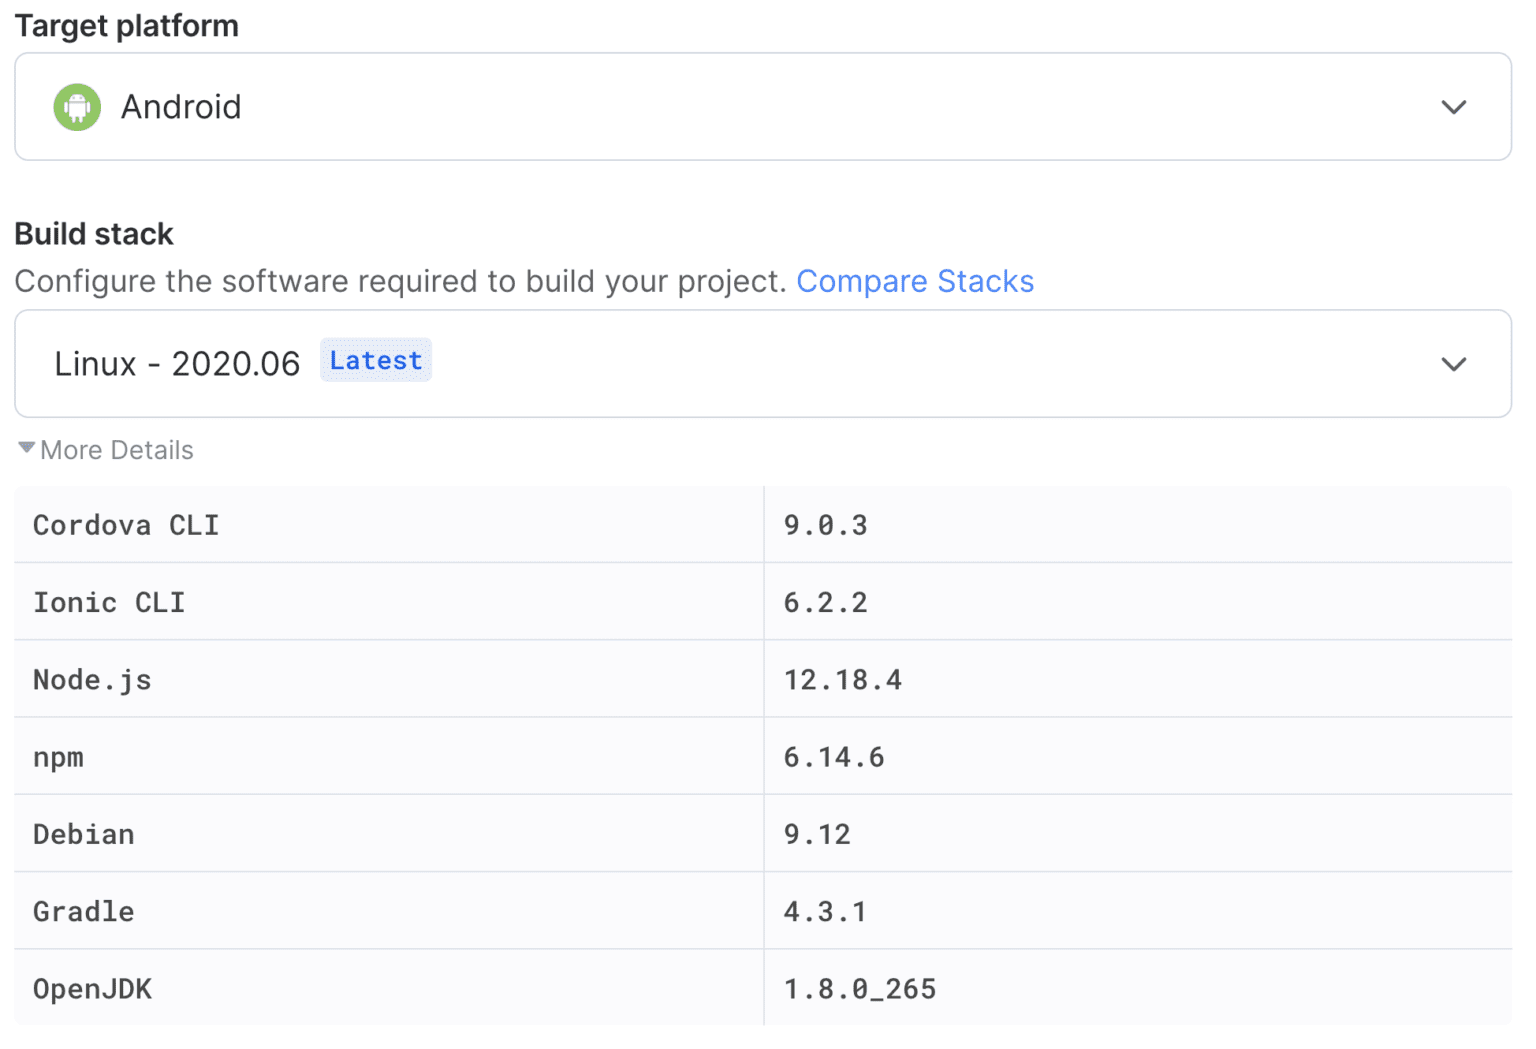
Task: Click the npm row label
Action: [59, 757]
